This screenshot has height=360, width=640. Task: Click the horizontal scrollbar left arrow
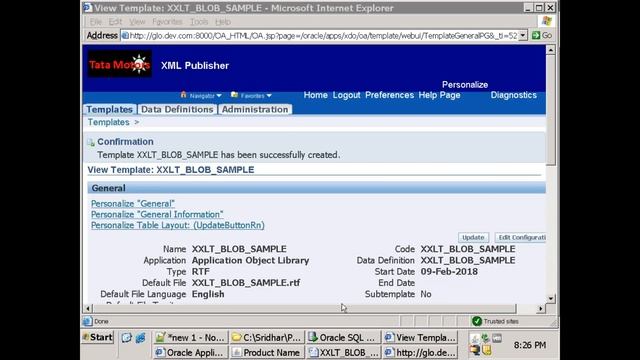coord(87,308)
